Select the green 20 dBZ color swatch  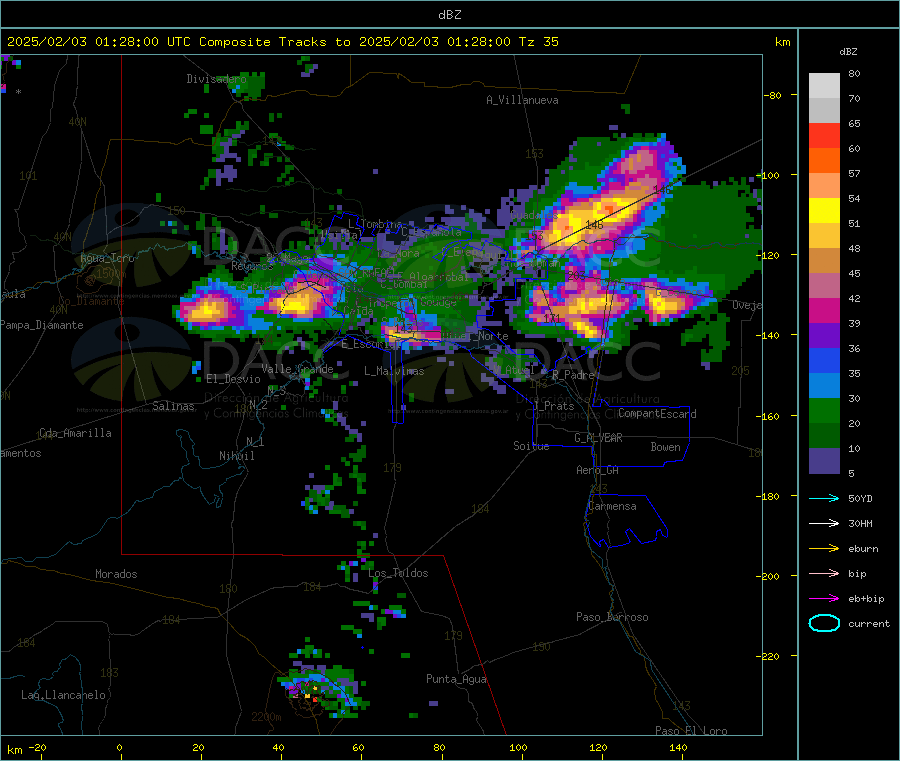(x=824, y=410)
